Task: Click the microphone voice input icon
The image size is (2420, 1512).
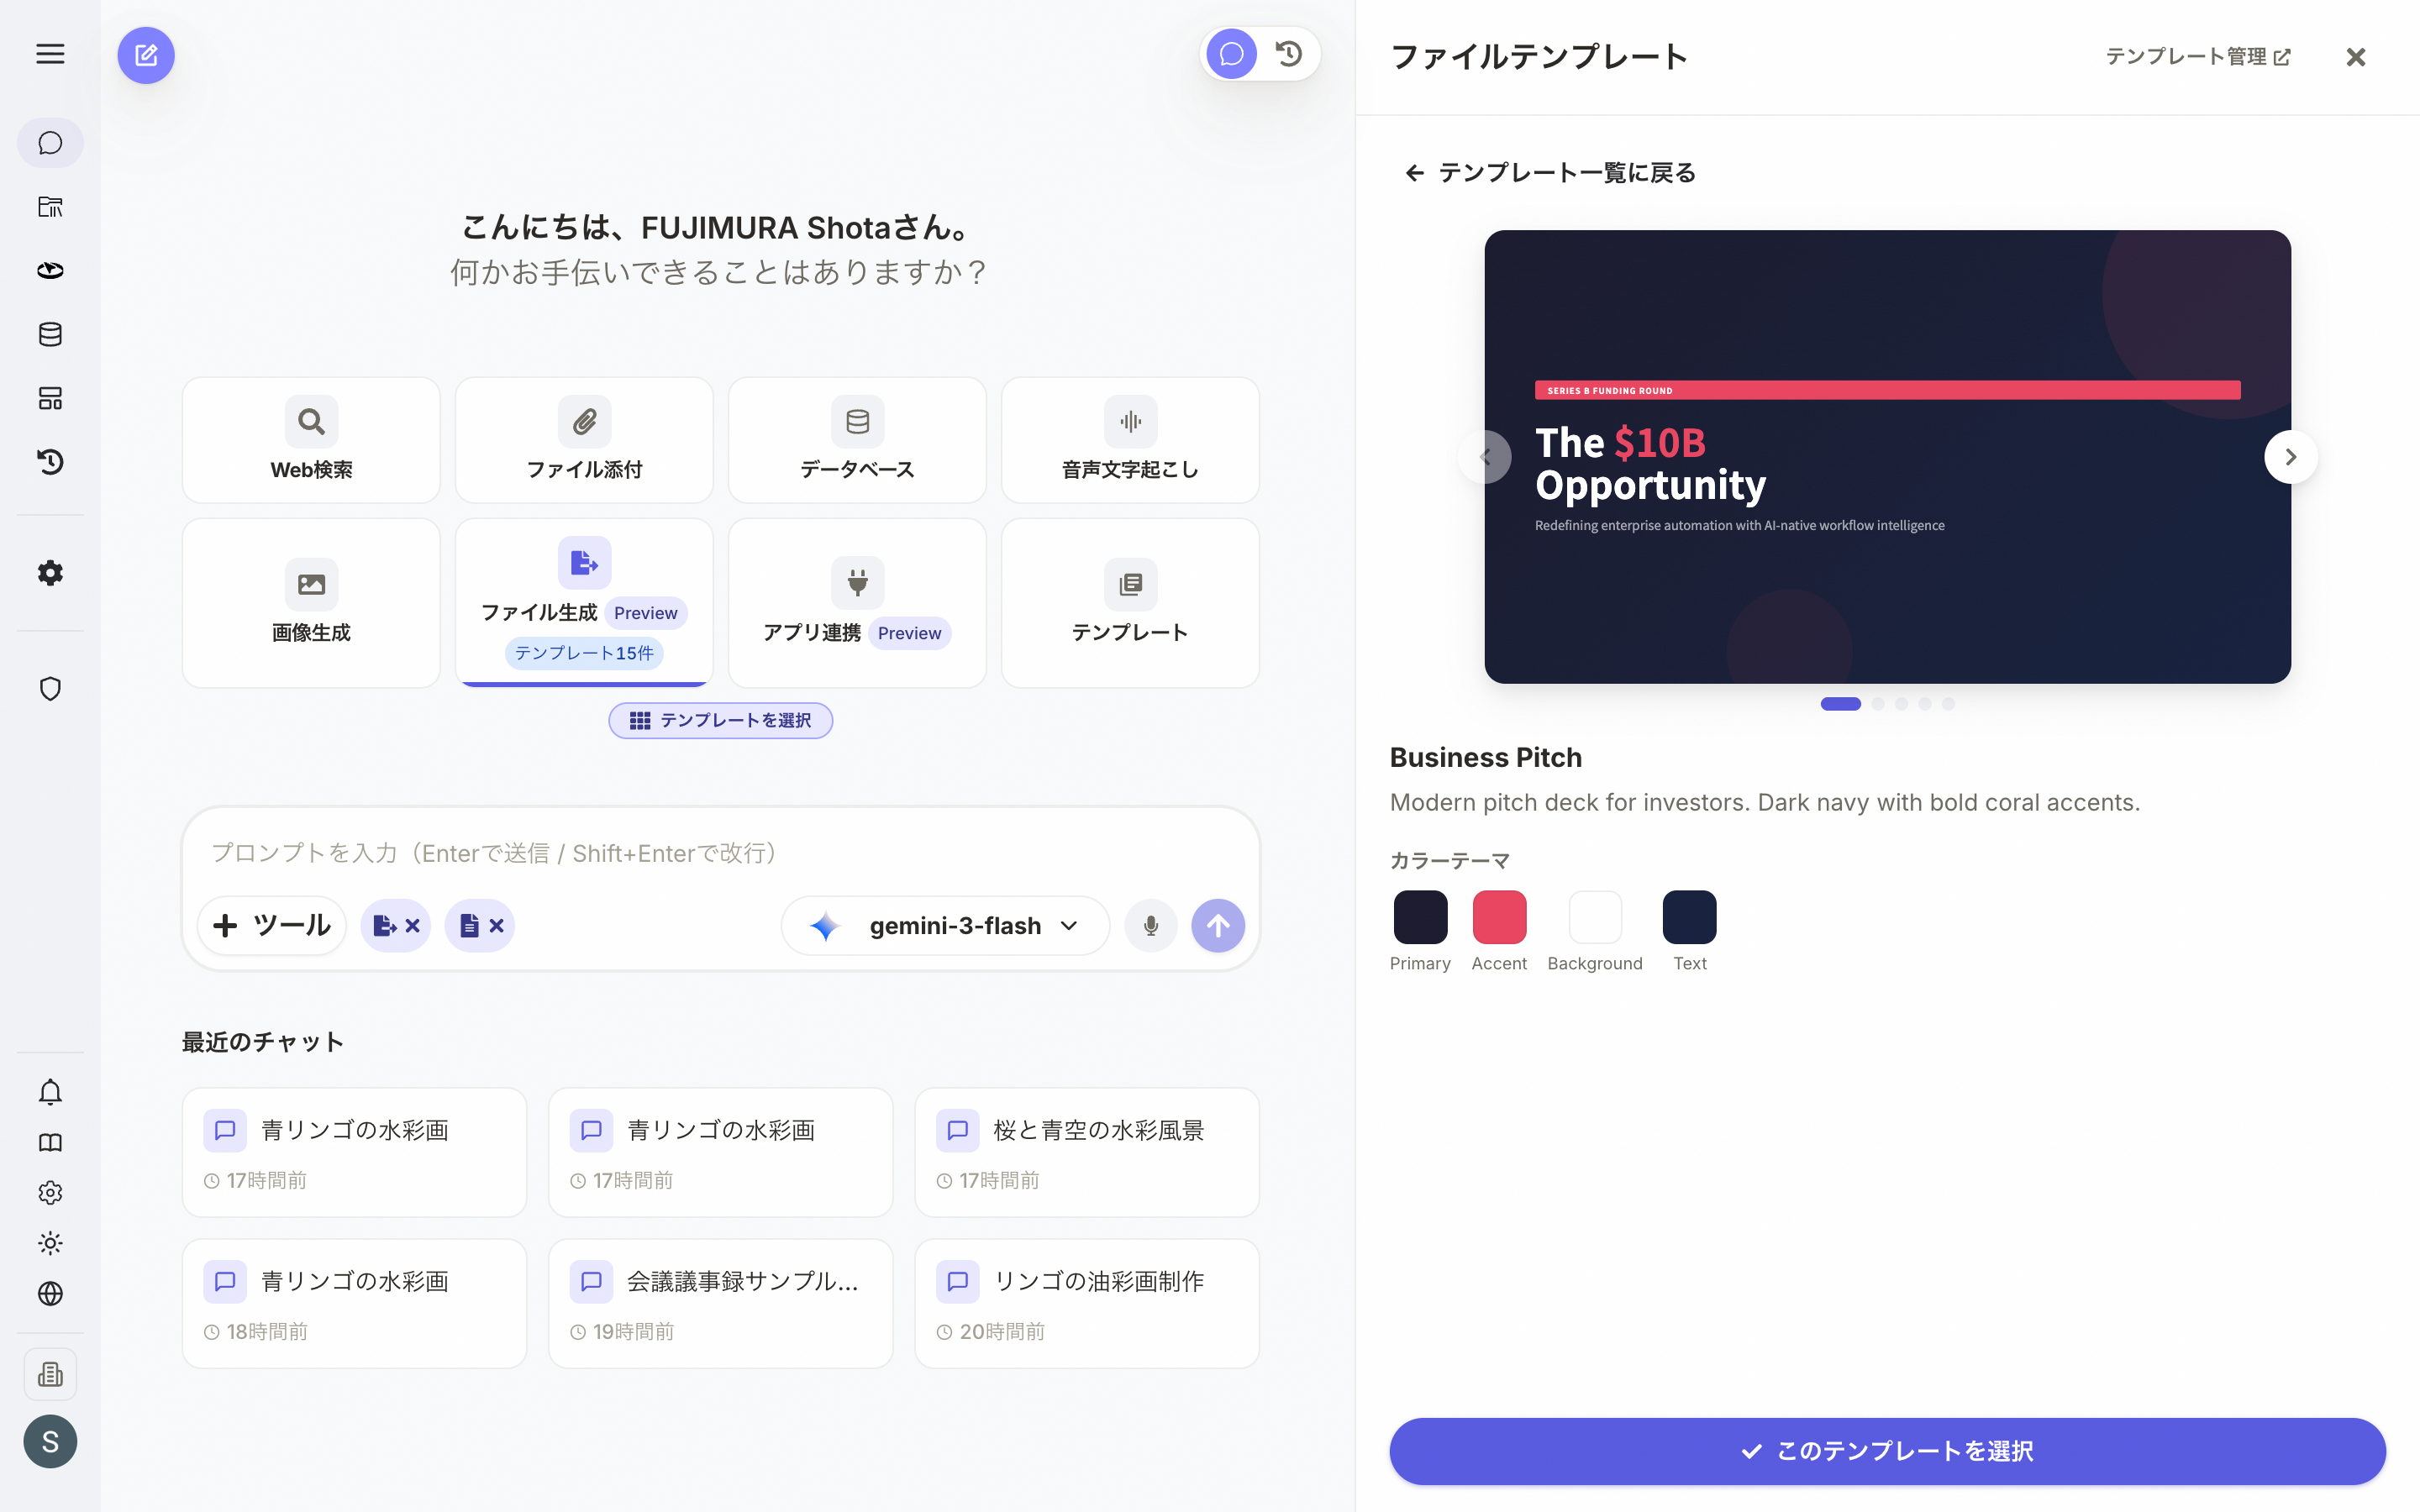Action: [1151, 926]
